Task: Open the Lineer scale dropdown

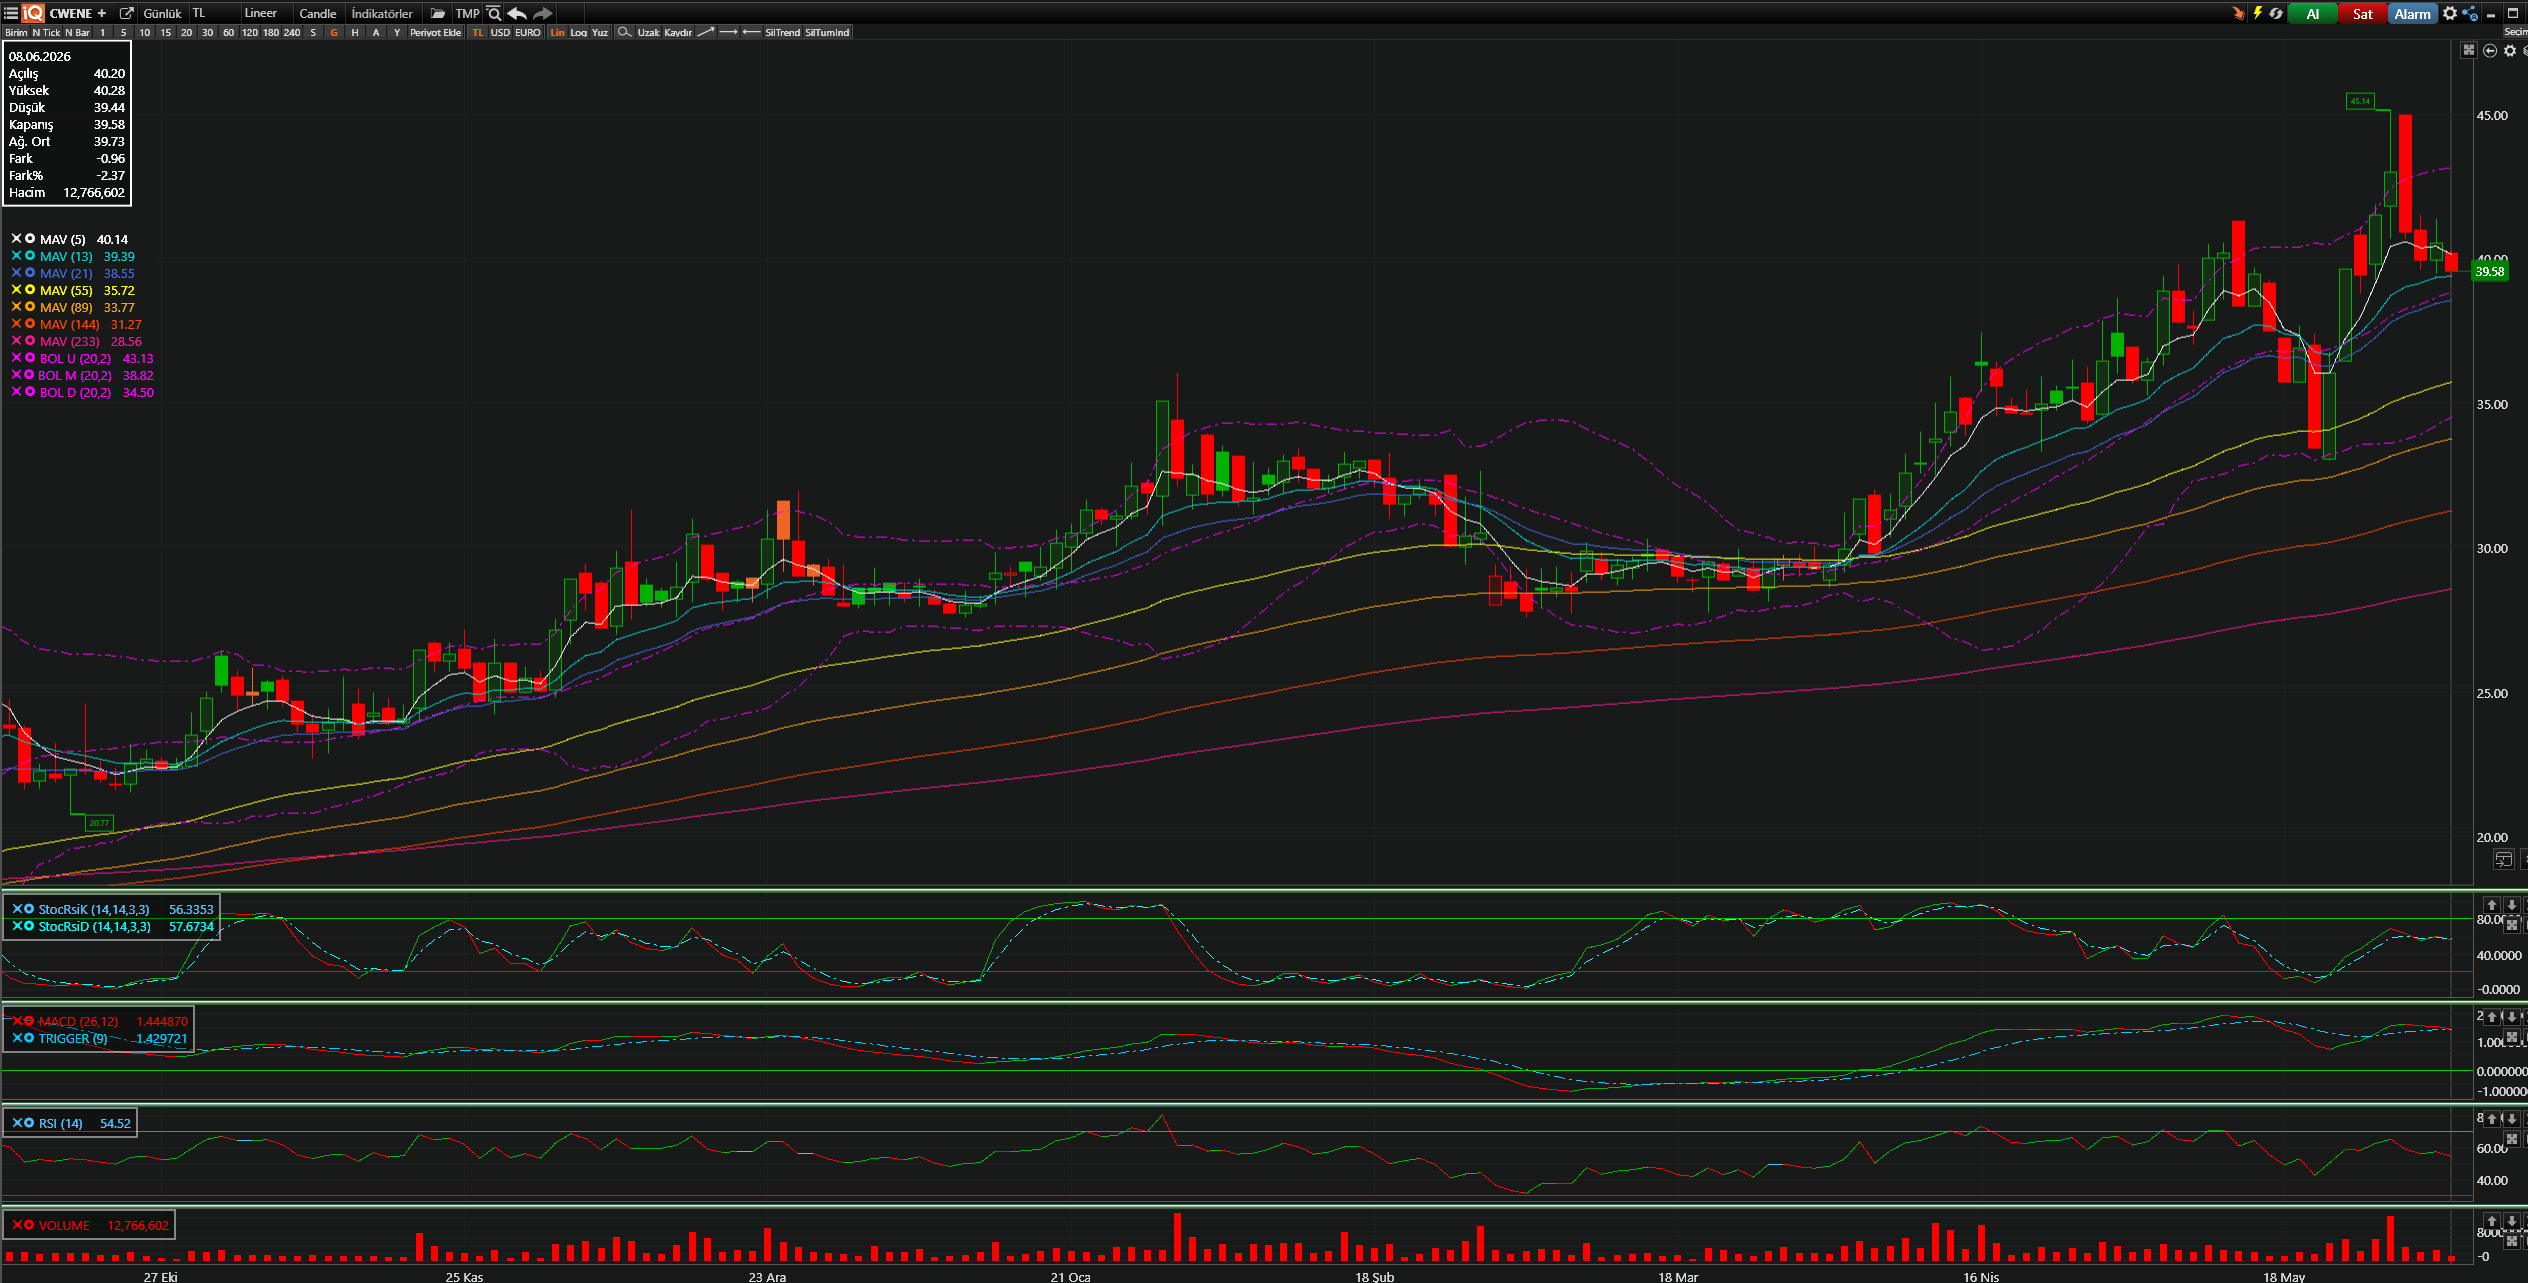Action: [265, 13]
